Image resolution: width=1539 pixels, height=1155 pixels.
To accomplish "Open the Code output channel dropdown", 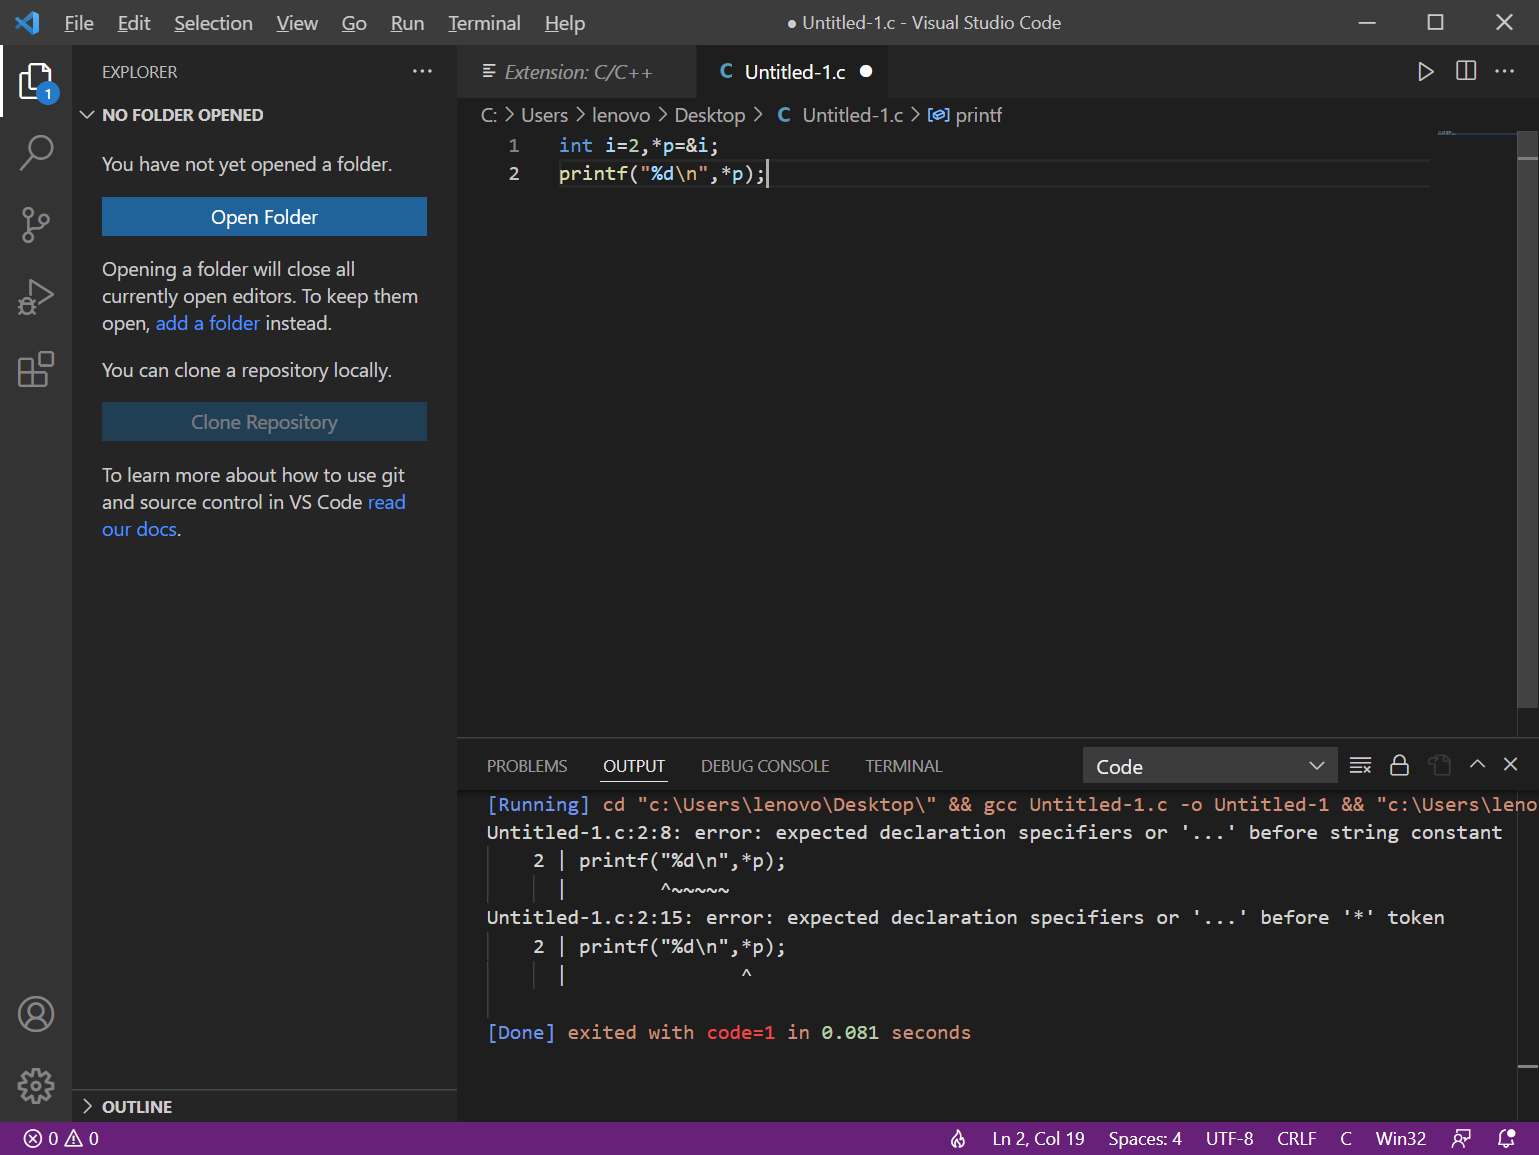I will (x=1210, y=766).
